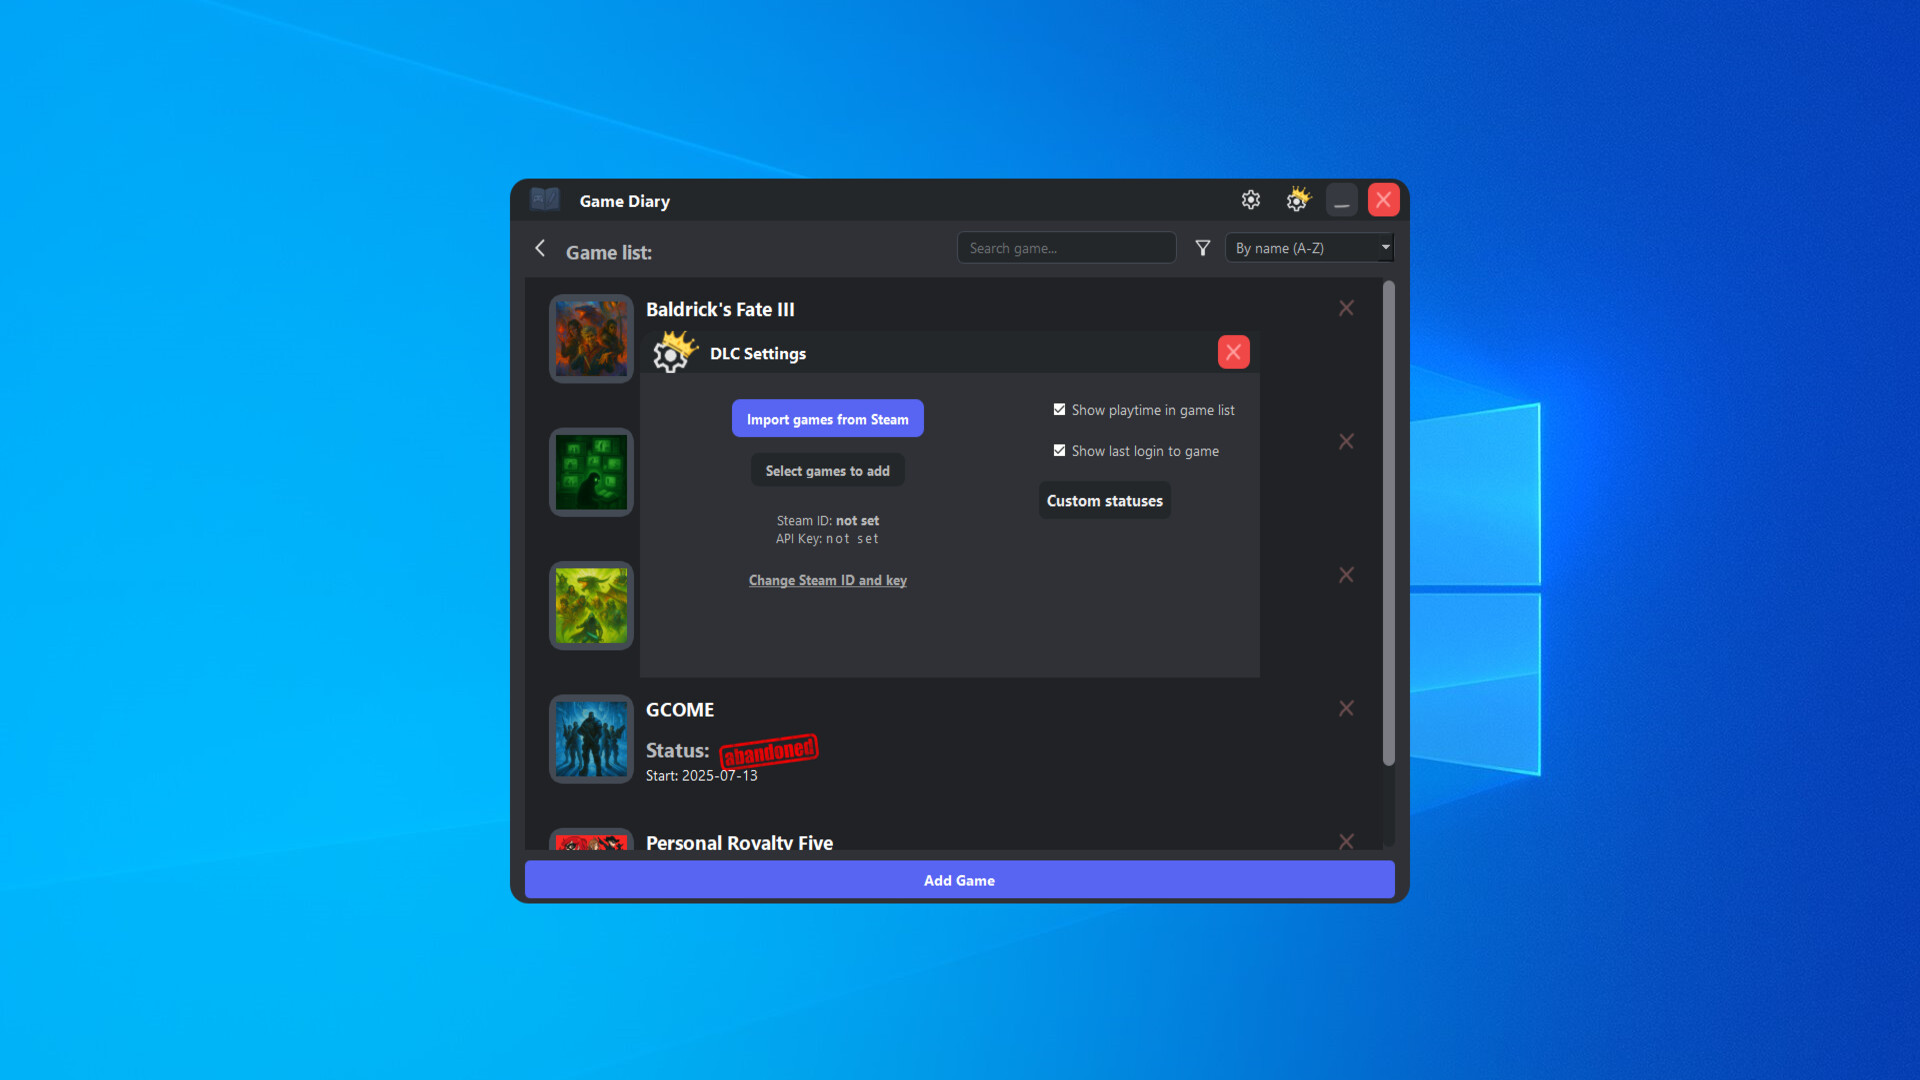Open settings via the gear icon

pos(1251,200)
